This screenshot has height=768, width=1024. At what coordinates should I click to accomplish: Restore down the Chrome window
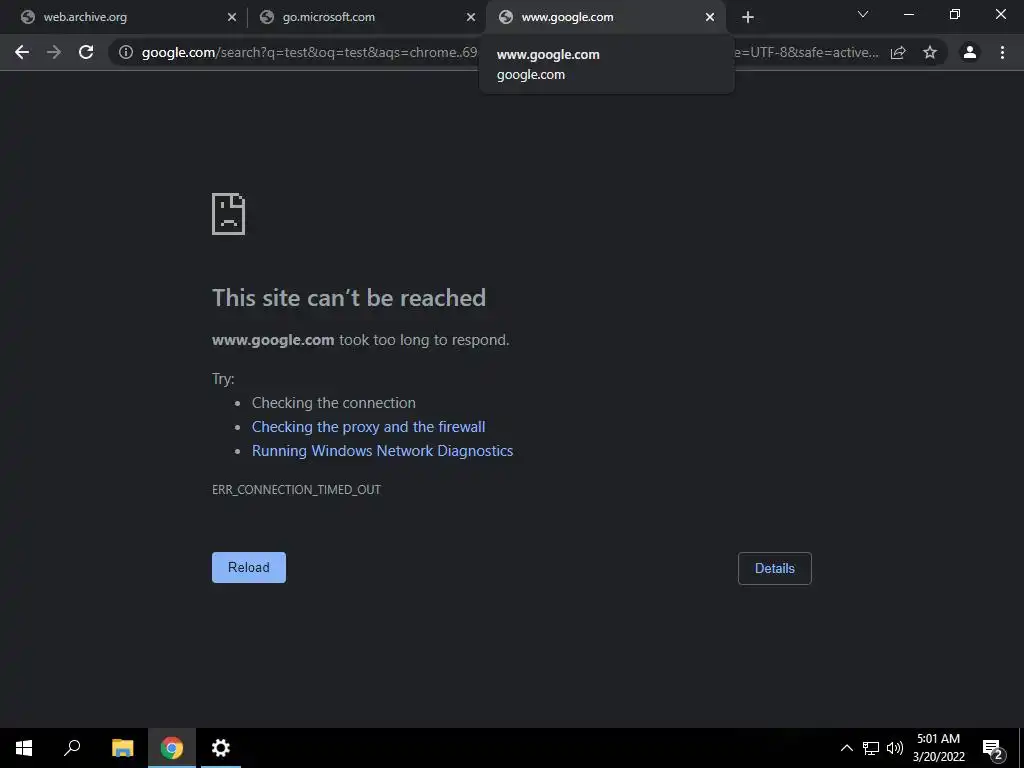[x=955, y=14]
